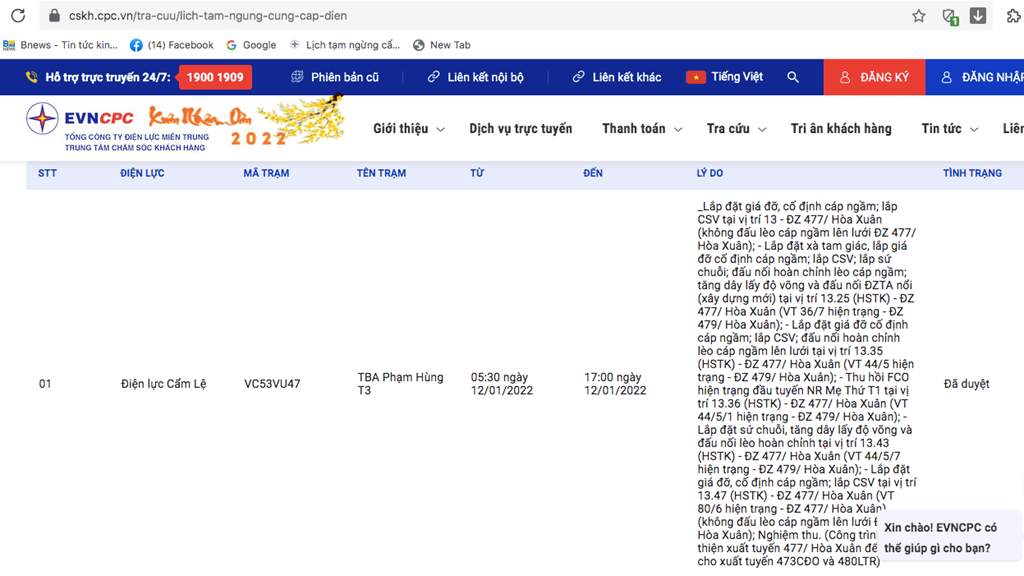Screen dimensions: 1024x576
Task: Open the Xin chào EVNCPC chat popup
Action: pos(949,537)
